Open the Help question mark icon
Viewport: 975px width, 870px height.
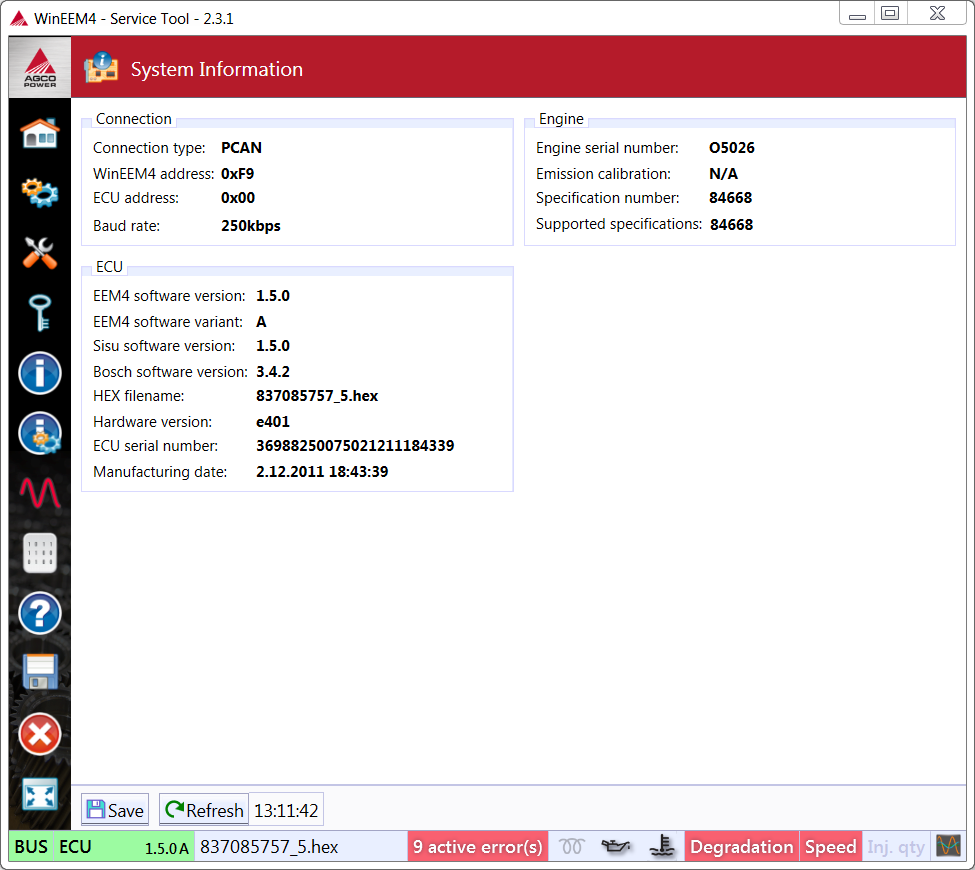tap(40, 613)
